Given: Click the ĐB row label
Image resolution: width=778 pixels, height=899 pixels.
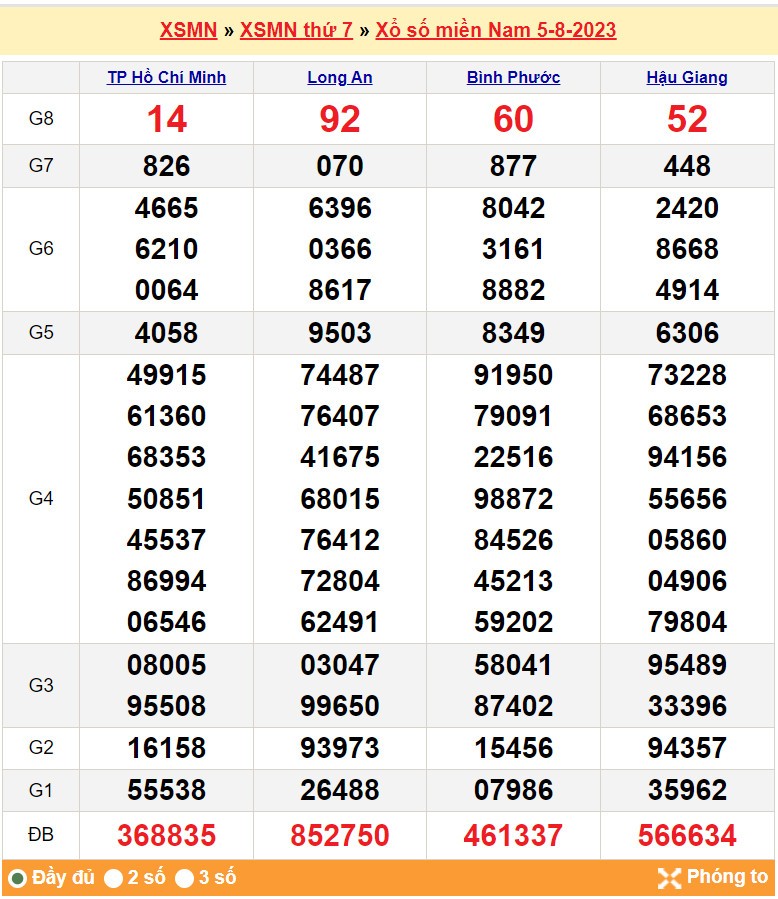Looking at the screenshot, I should click(41, 835).
